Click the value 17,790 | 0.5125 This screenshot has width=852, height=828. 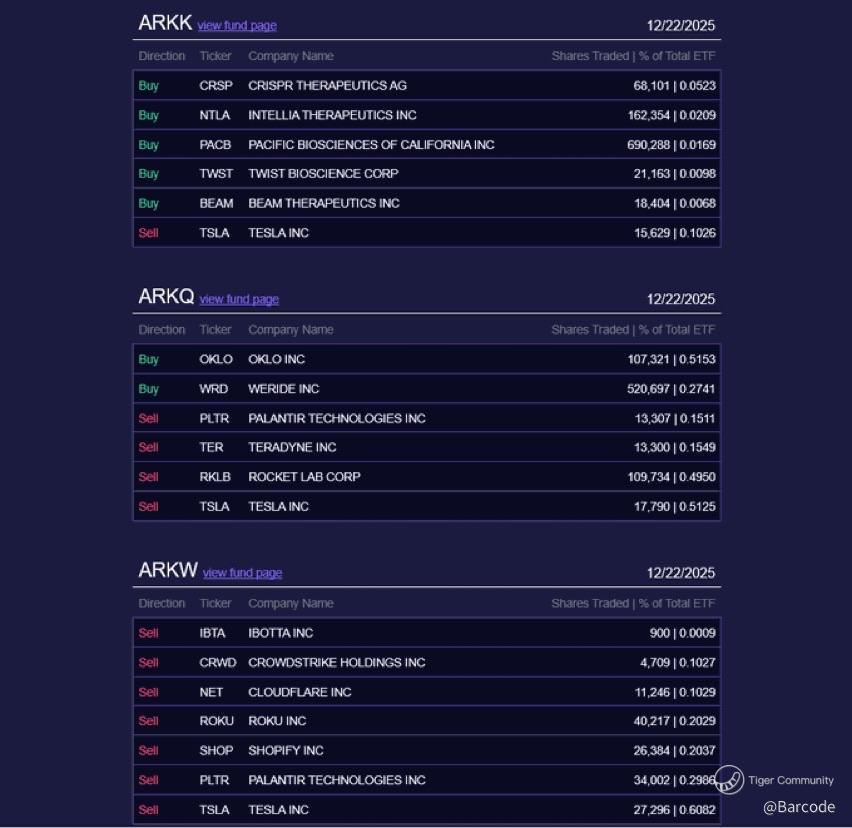[675, 507]
